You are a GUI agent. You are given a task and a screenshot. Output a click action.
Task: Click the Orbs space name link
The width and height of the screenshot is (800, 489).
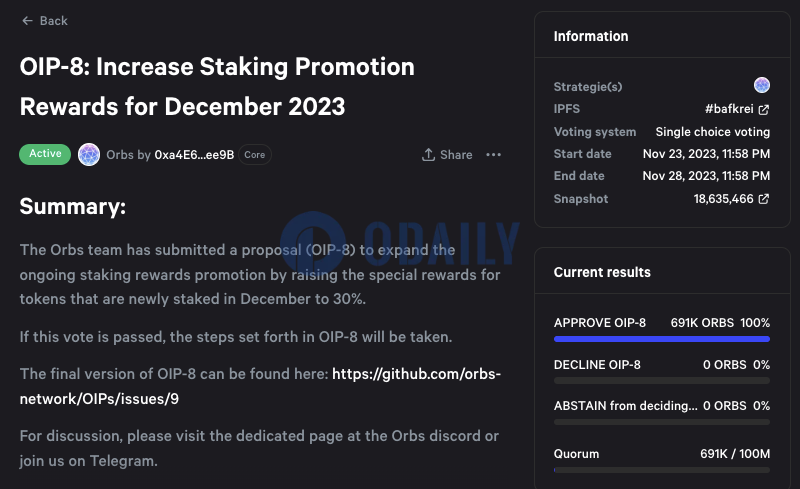click(120, 155)
